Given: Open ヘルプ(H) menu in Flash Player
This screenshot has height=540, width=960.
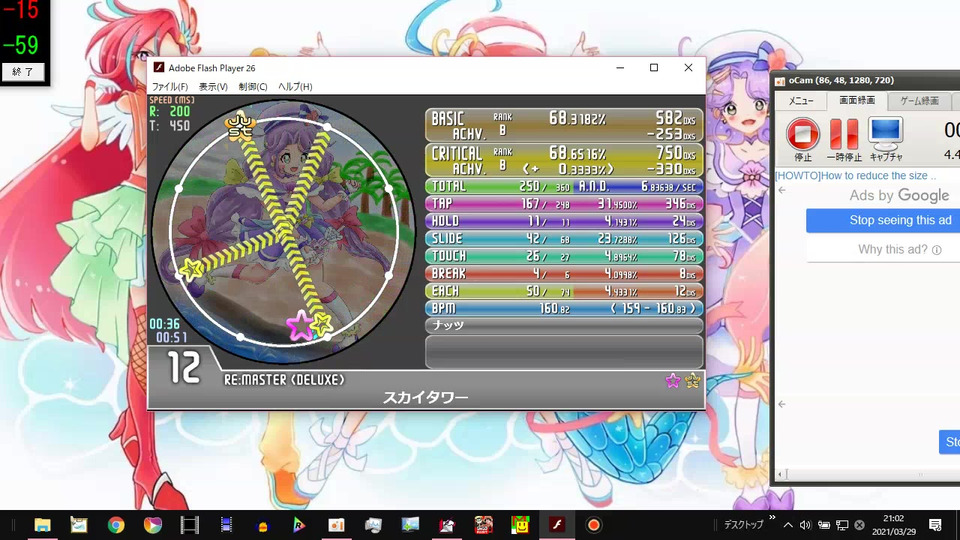Looking at the screenshot, I should point(295,86).
